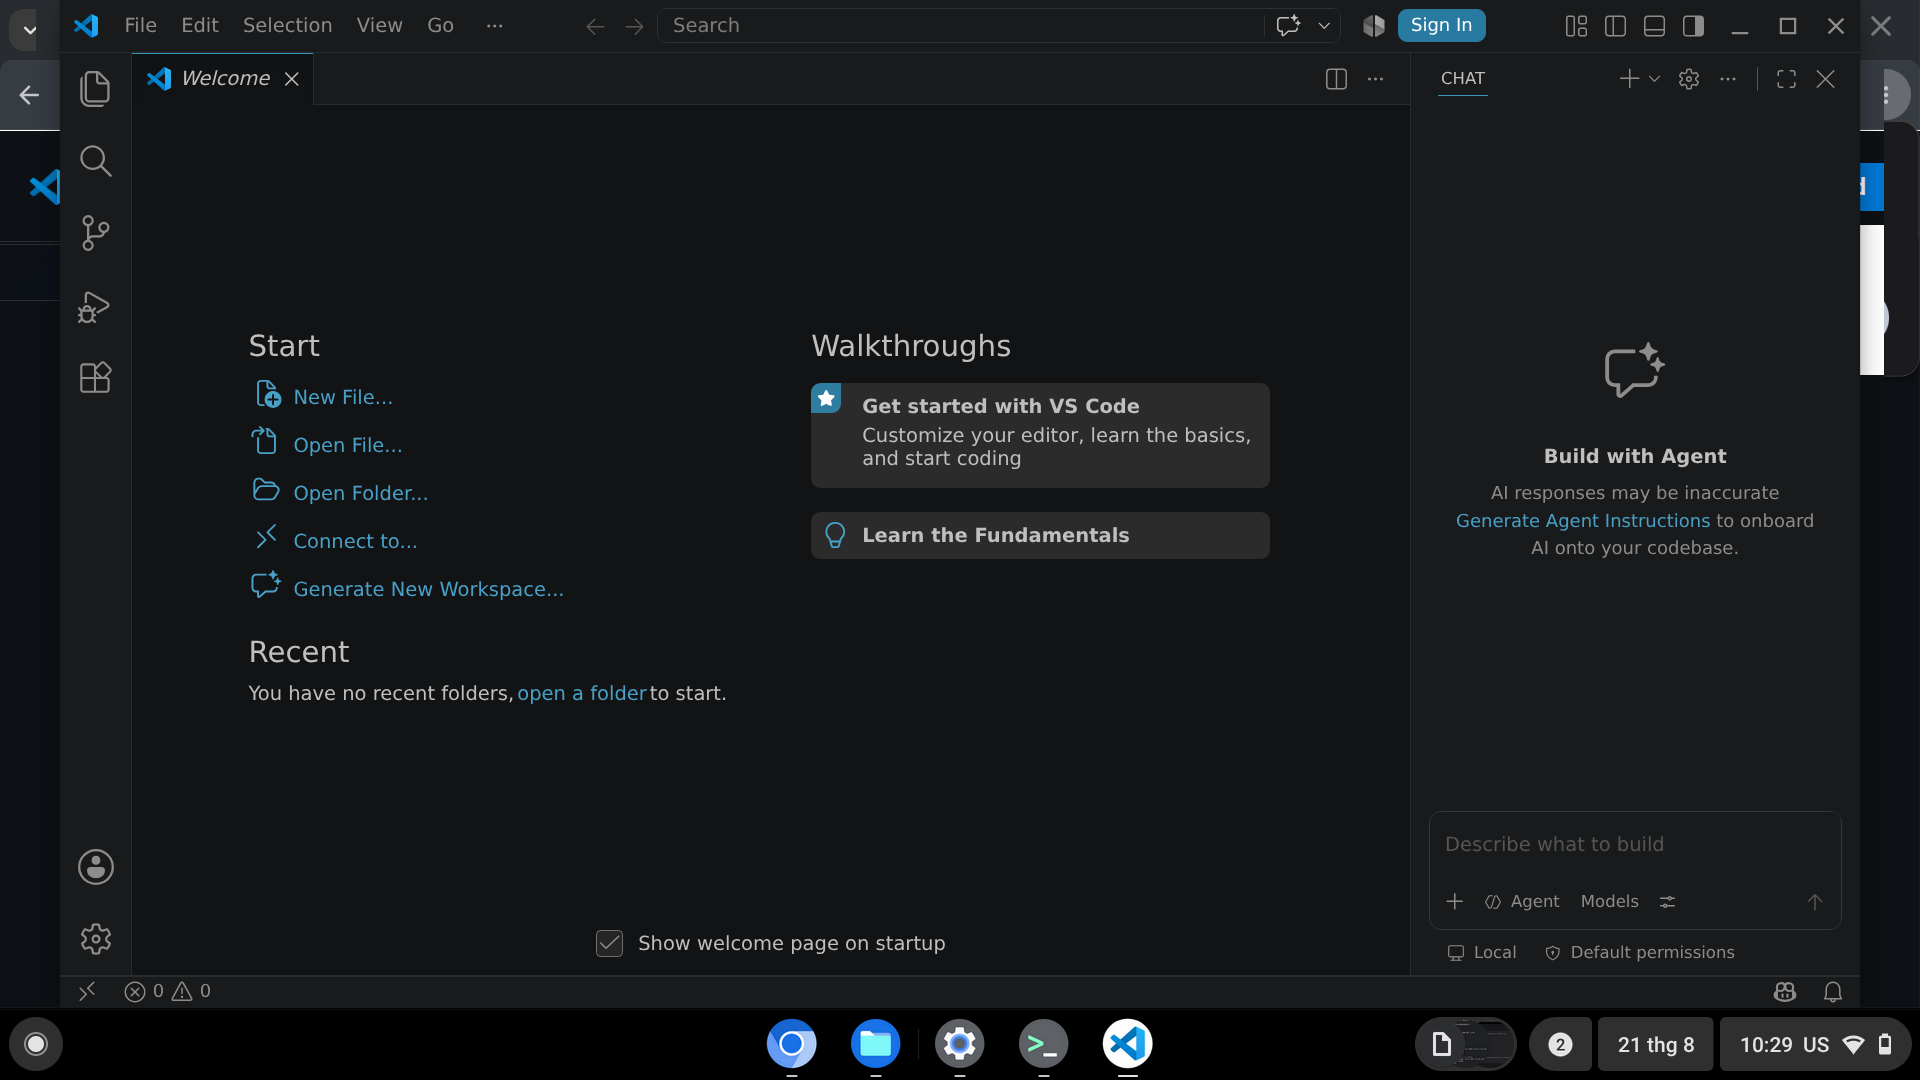Close the chat panel
Viewport: 1920px width, 1080px height.
point(1826,79)
